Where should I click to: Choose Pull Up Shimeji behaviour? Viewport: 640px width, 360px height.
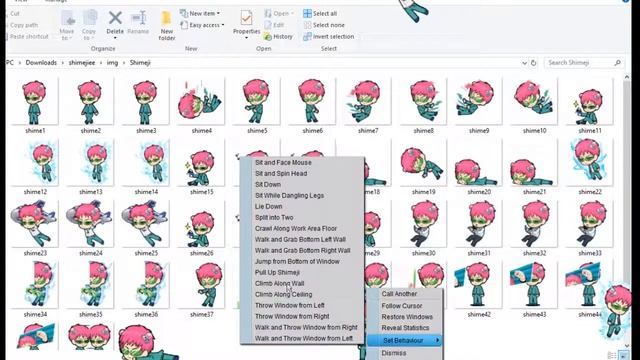277,273
